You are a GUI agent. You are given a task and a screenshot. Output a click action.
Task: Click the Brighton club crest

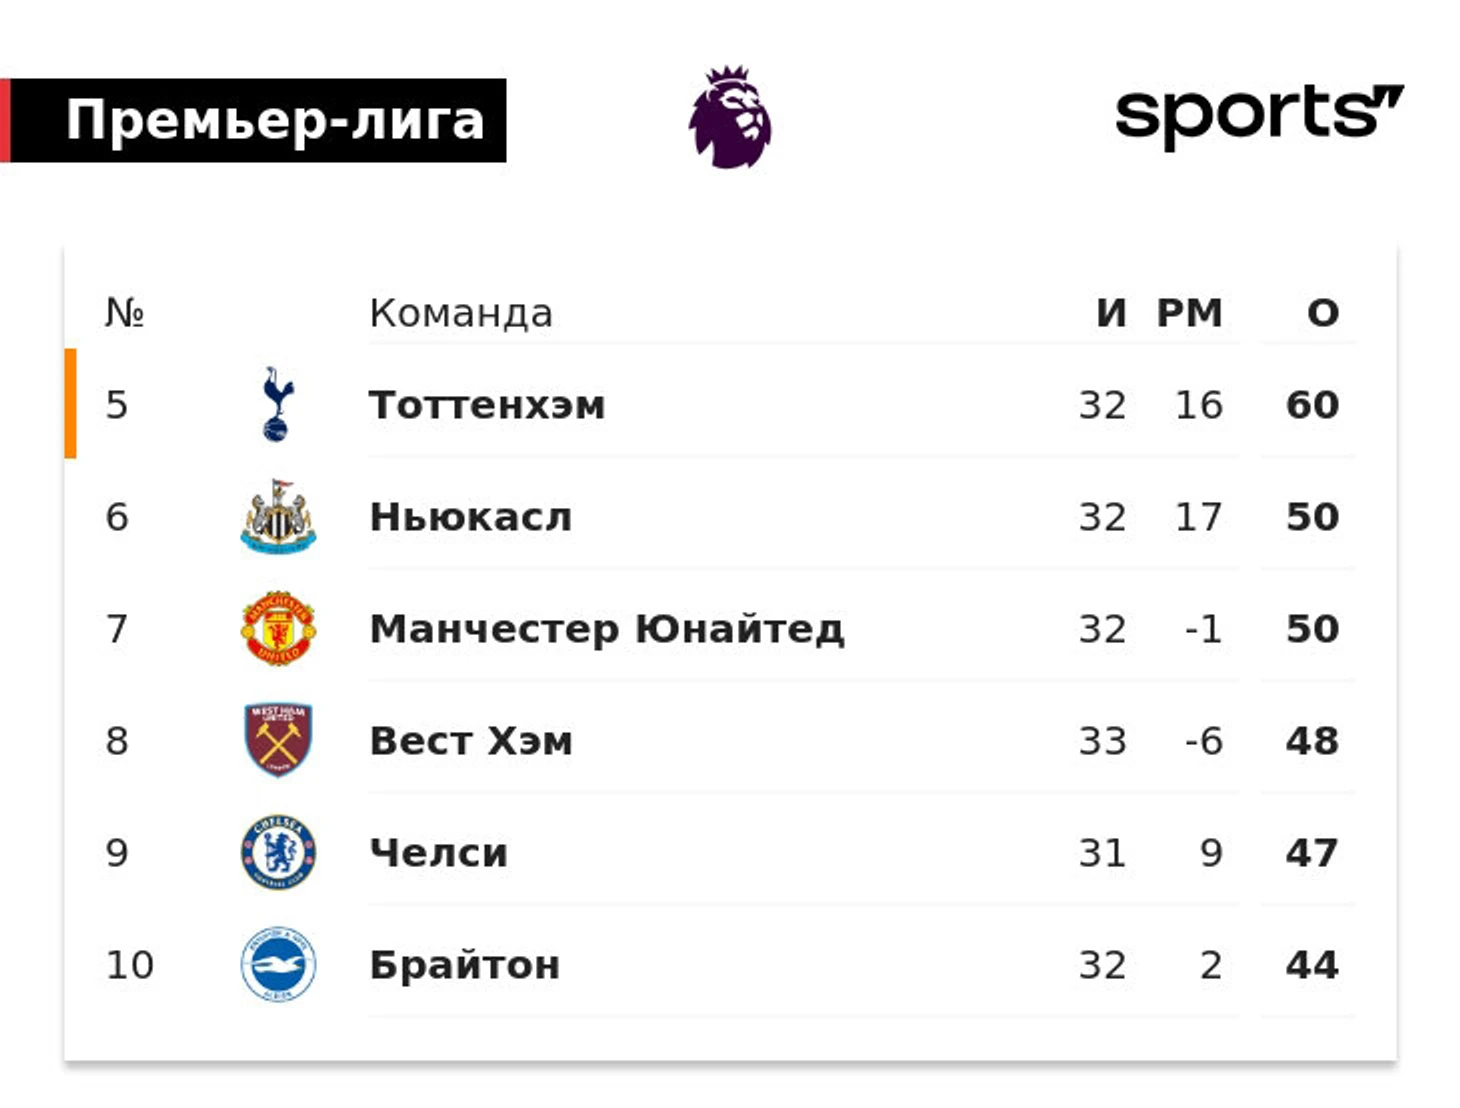[x=278, y=964]
